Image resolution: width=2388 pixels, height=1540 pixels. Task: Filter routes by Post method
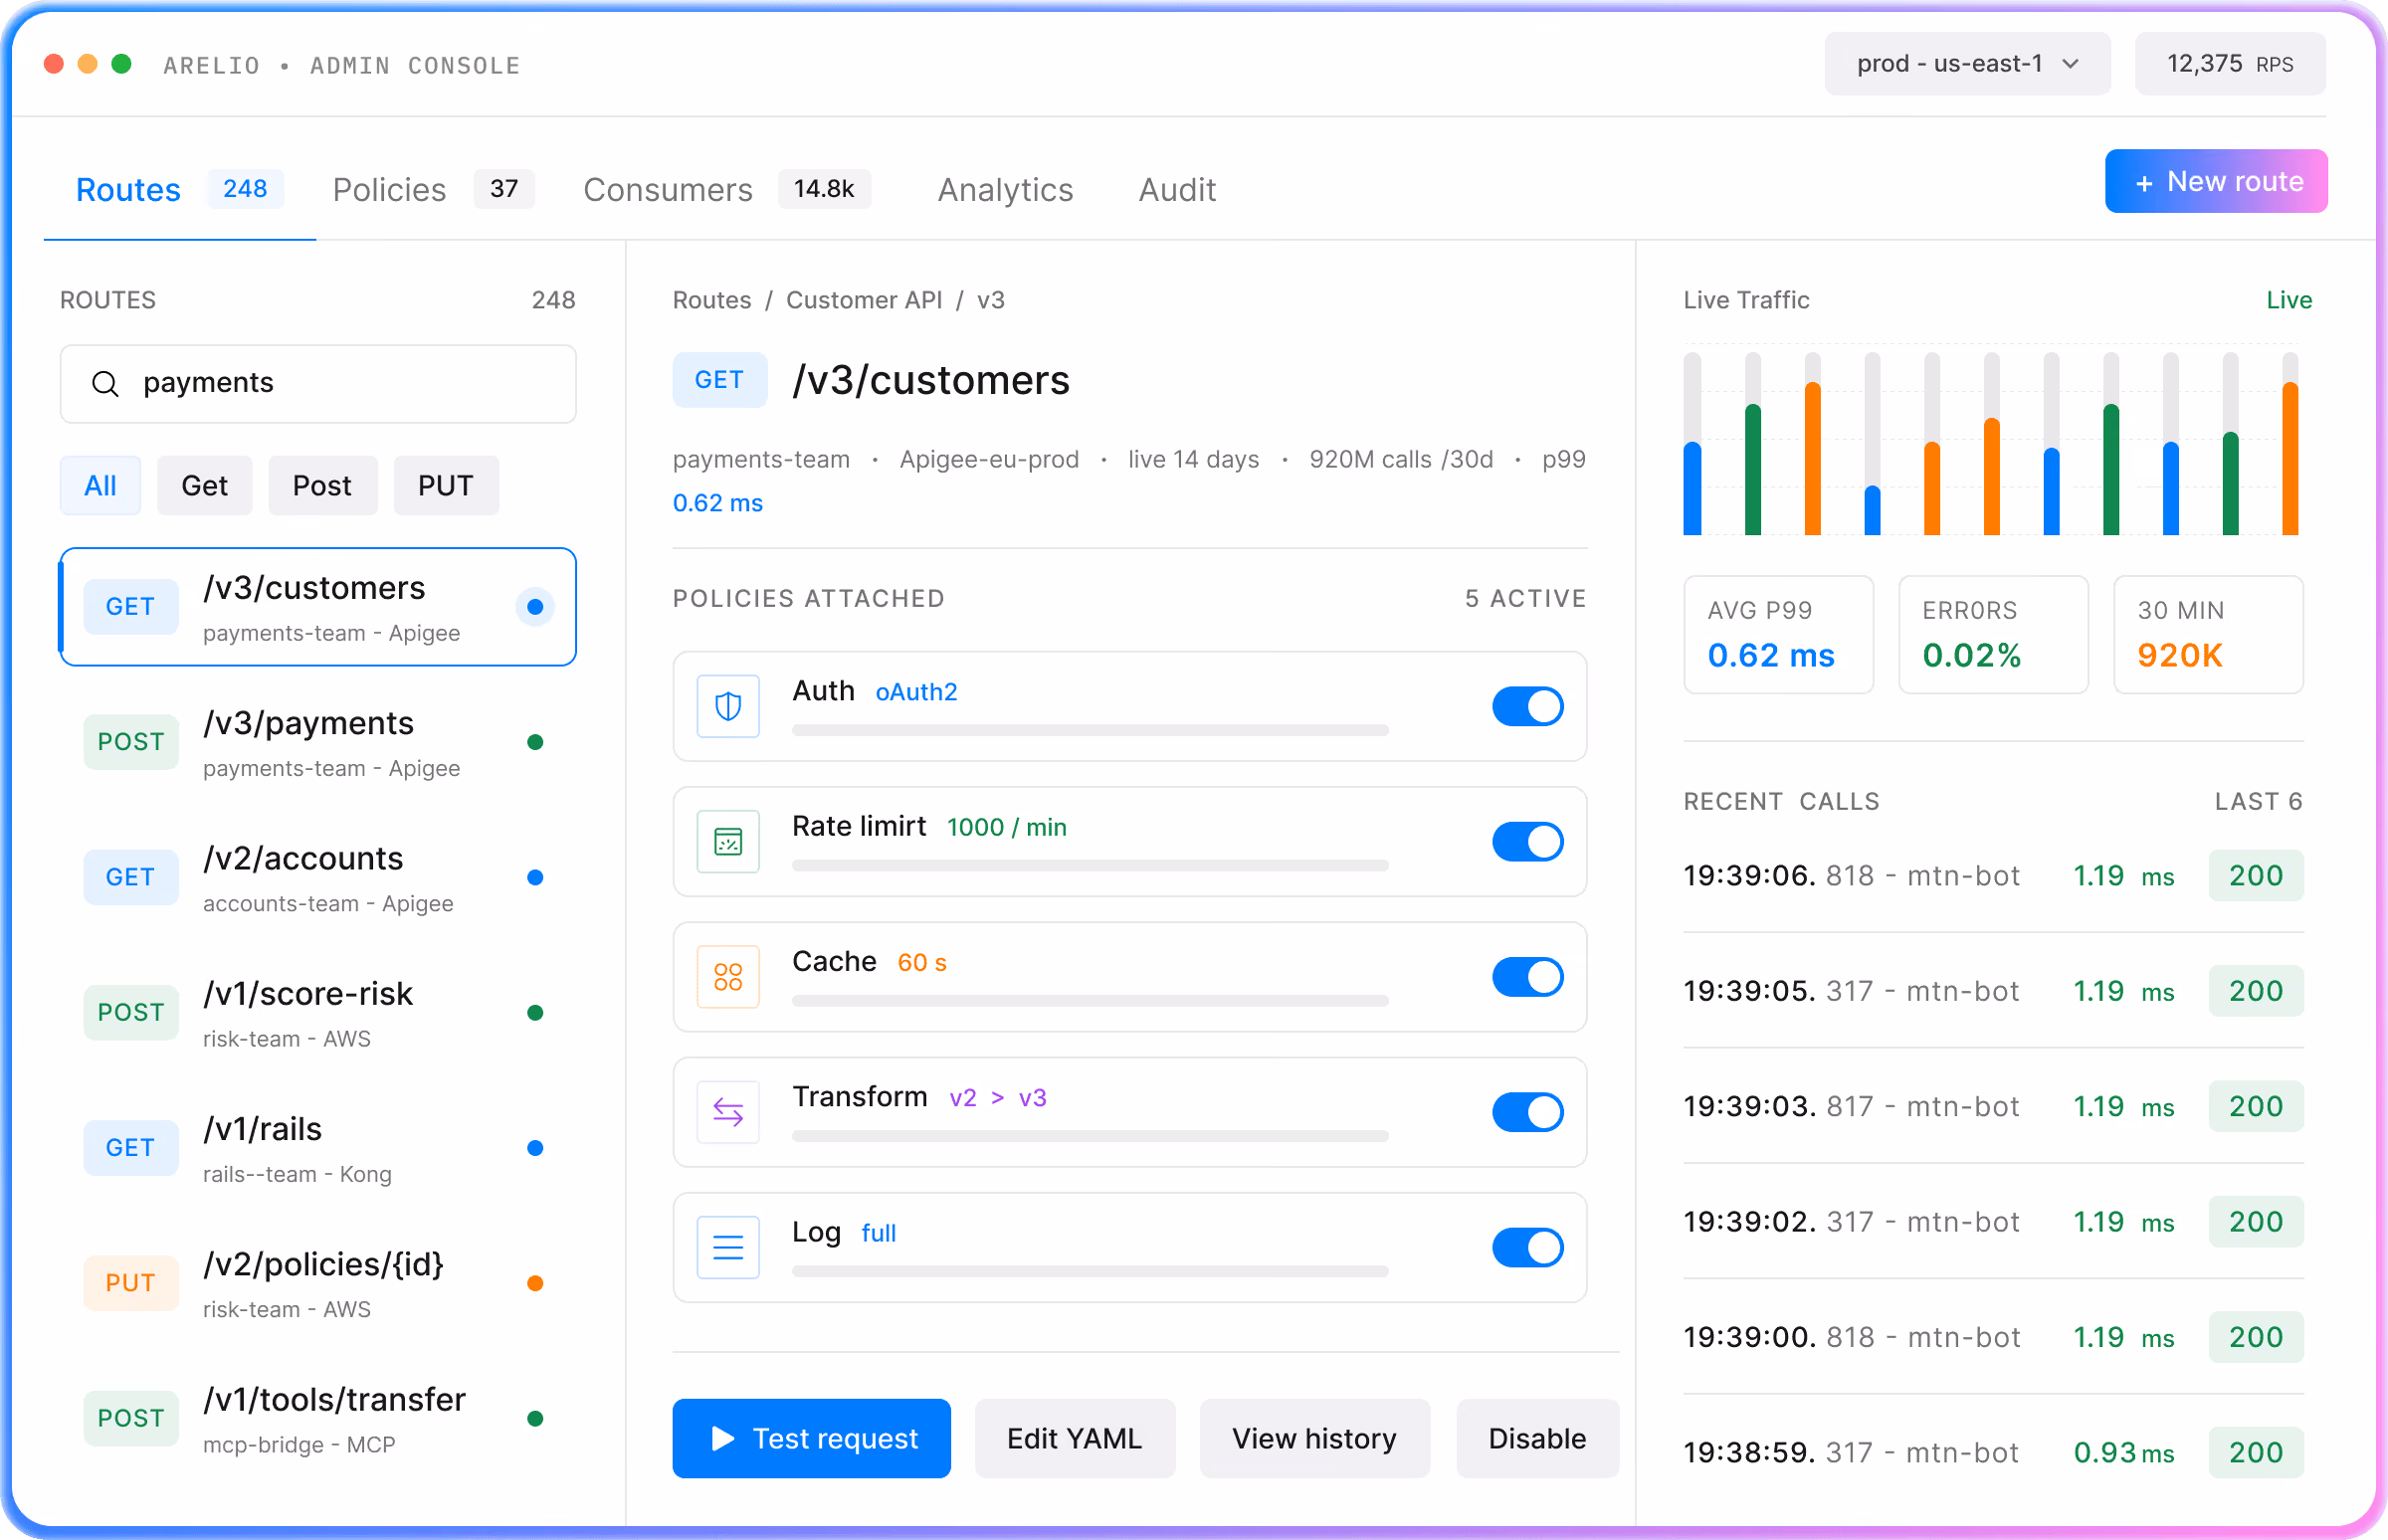point(322,486)
